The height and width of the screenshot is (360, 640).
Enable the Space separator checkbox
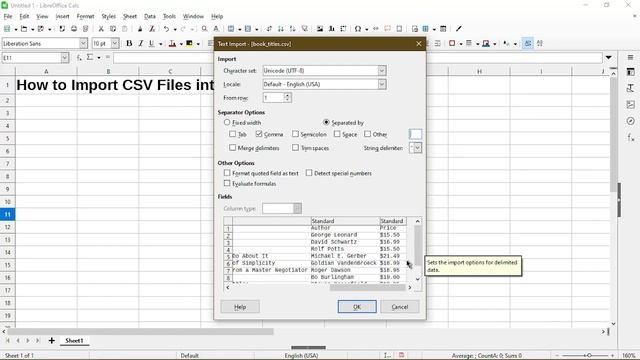tap(337, 134)
